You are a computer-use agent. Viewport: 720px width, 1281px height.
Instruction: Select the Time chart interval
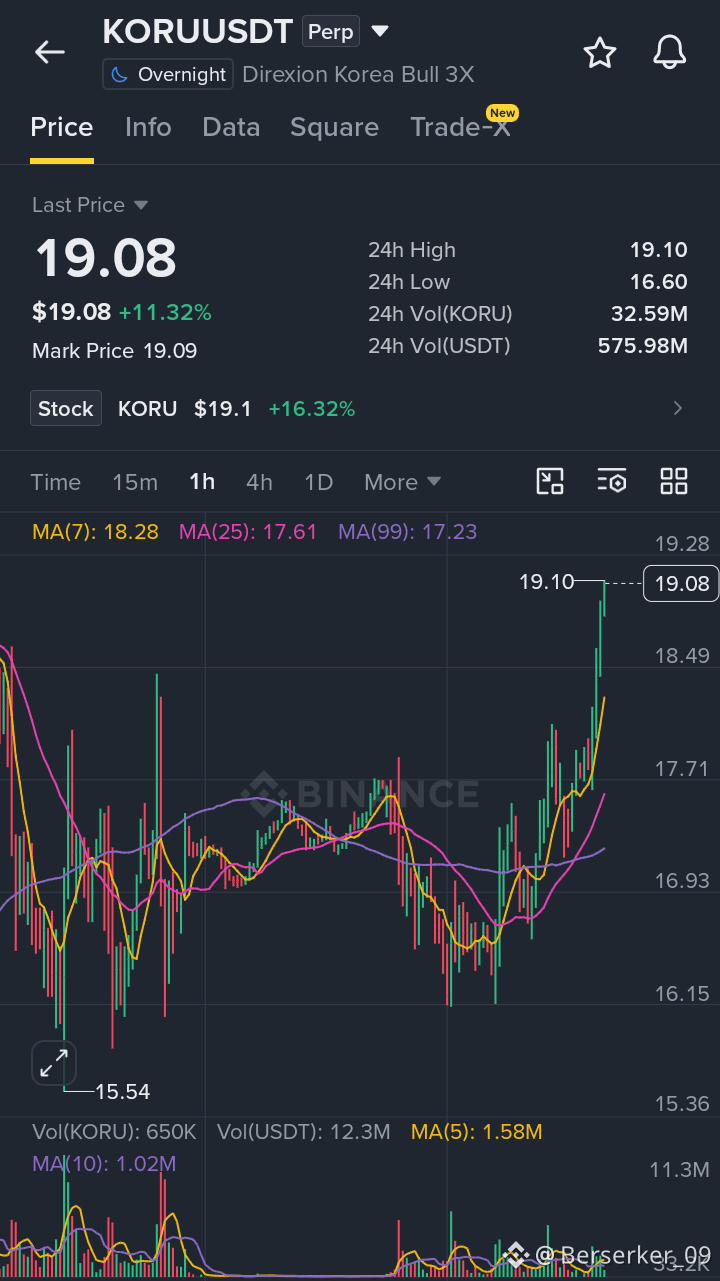[56, 482]
